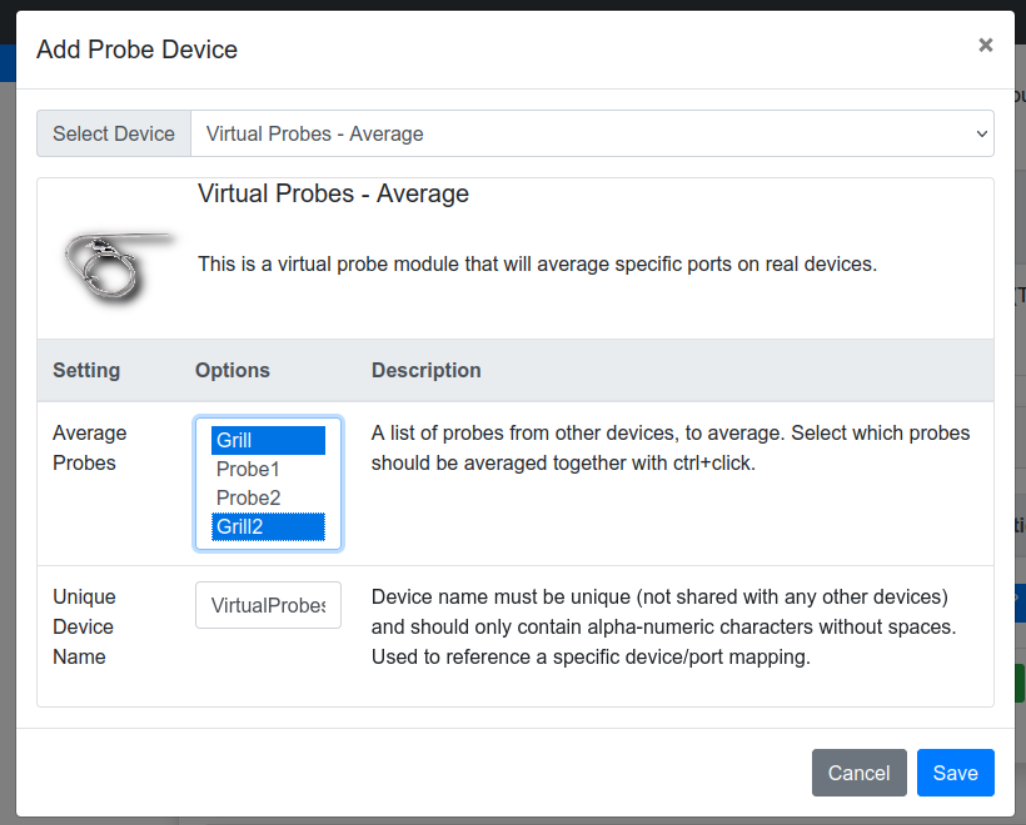This screenshot has height=825, width=1026.
Task: Click the chevron arrow of device selector
Action: coord(981,134)
